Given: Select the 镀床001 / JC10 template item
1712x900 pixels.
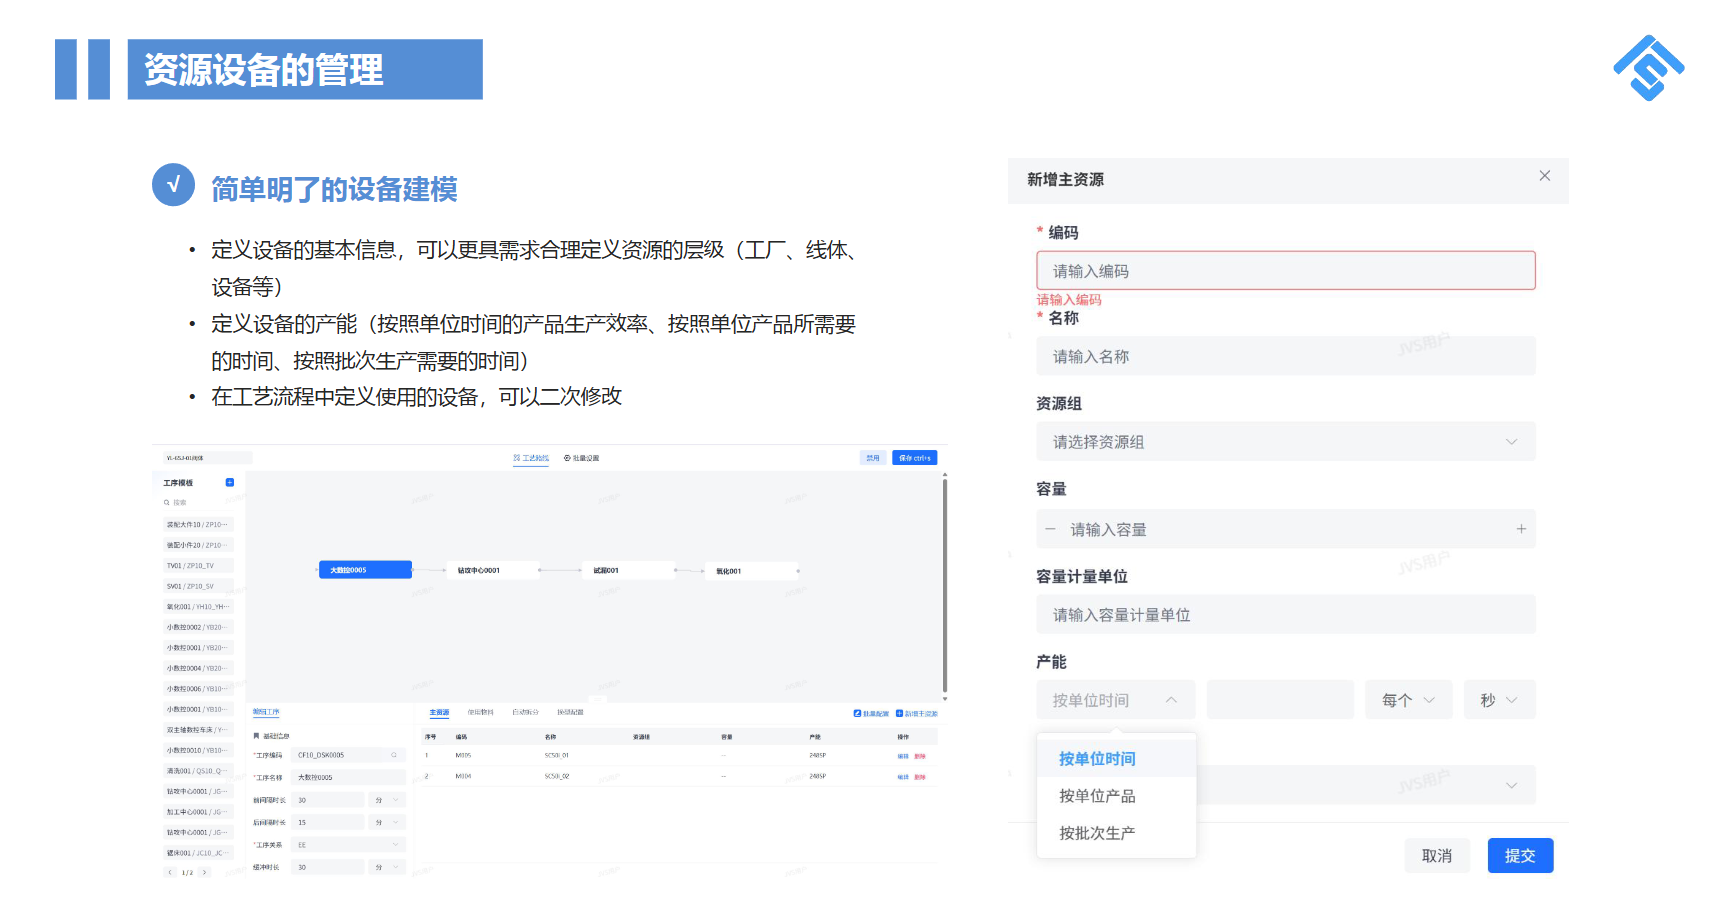Looking at the screenshot, I should tap(198, 853).
